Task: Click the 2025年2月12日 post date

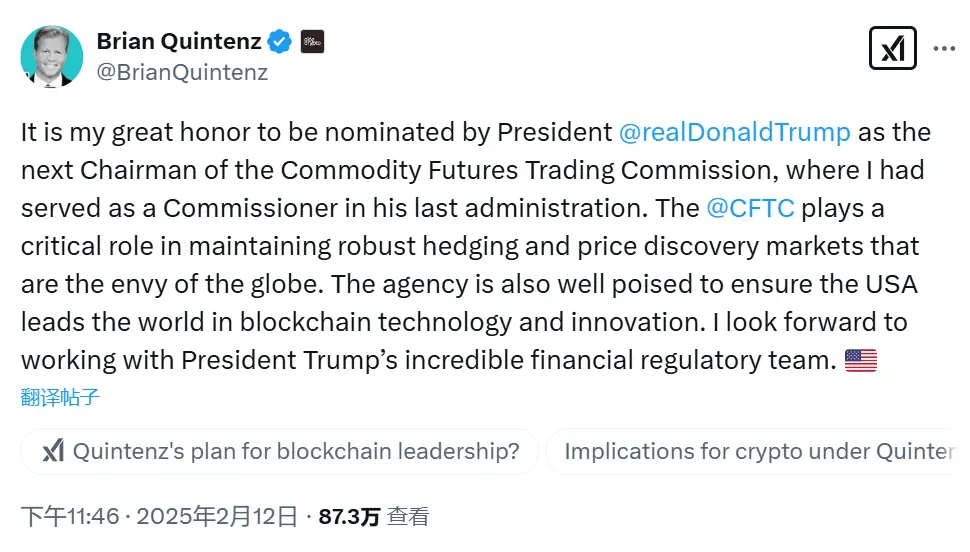Action: (217, 516)
